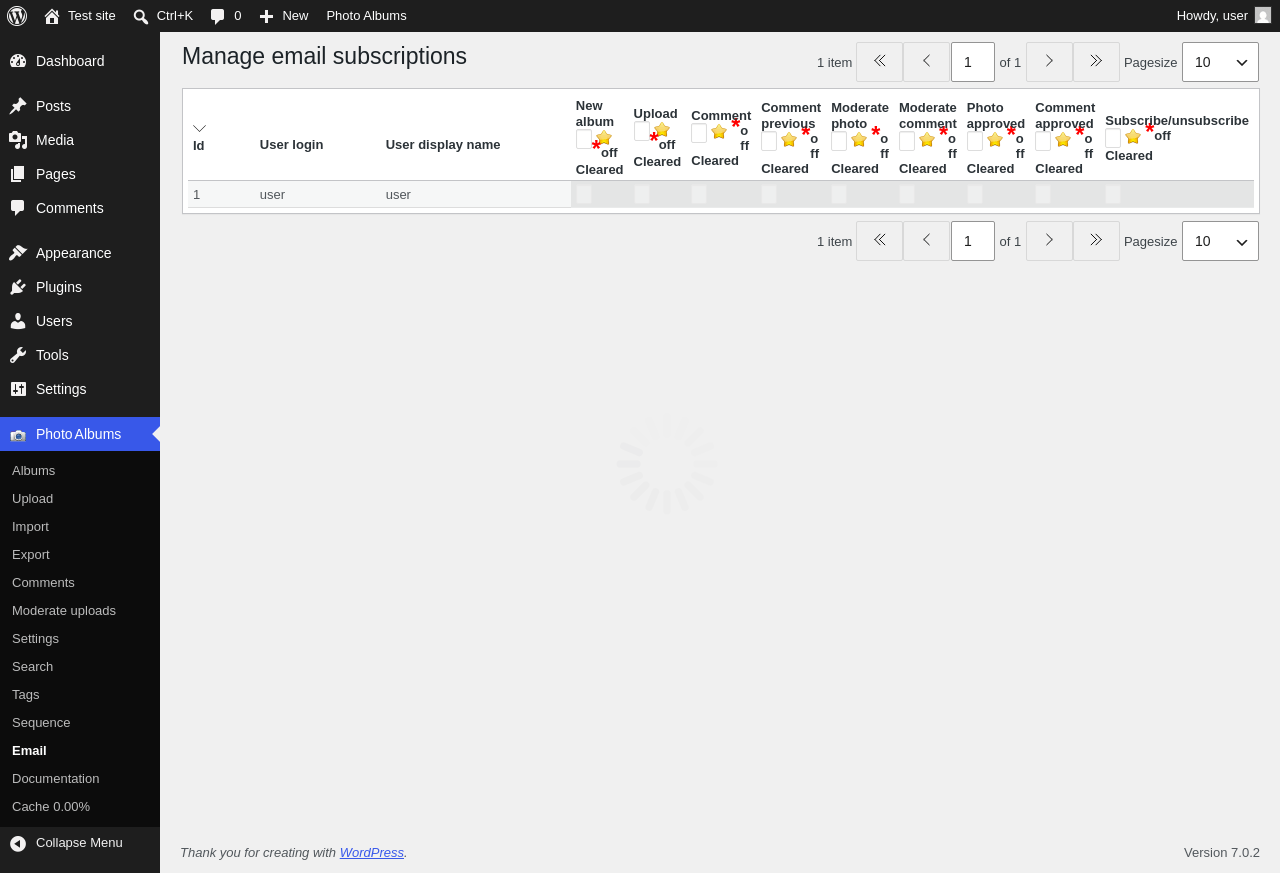This screenshot has width=1280, height=873.
Task: Follow the WordPress footer link
Action: pyautogui.click(x=372, y=853)
